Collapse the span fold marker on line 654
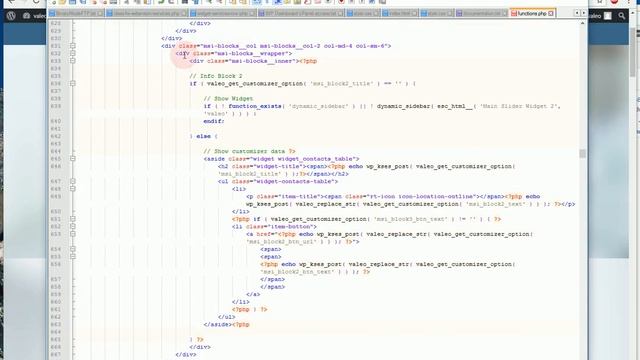 point(73,249)
